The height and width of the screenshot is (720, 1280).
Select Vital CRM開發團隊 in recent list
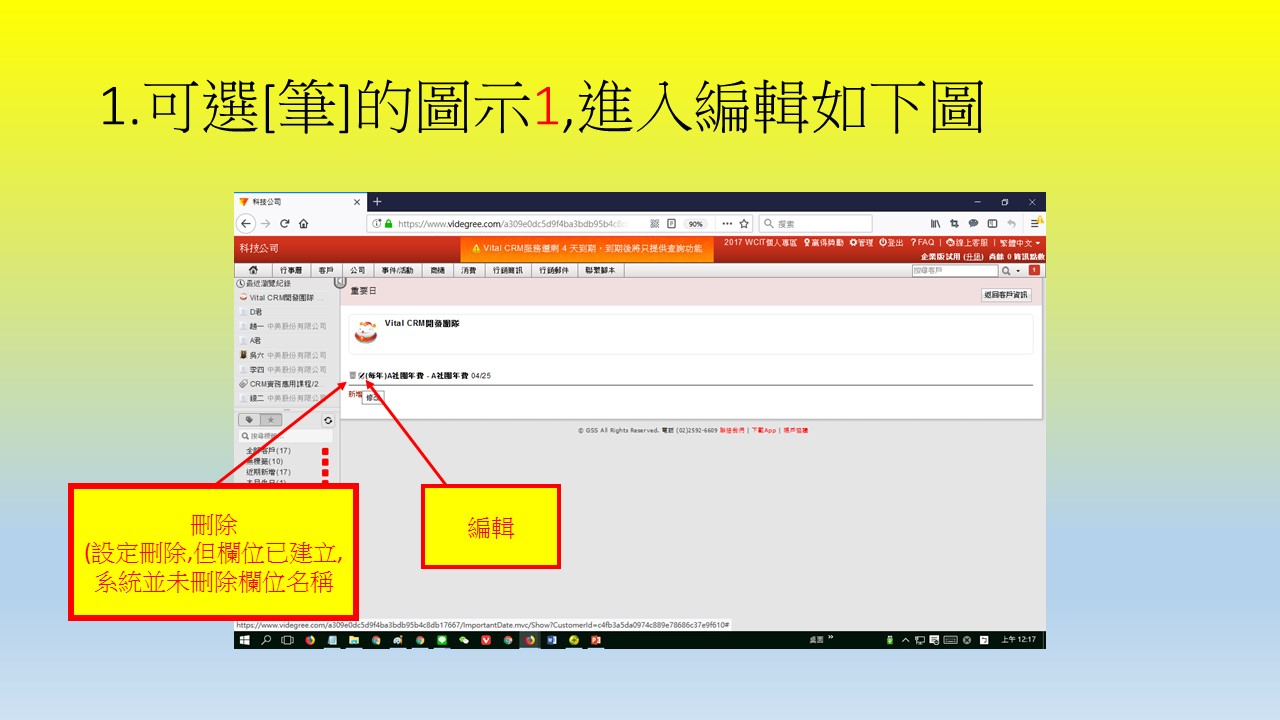coord(281,298)
